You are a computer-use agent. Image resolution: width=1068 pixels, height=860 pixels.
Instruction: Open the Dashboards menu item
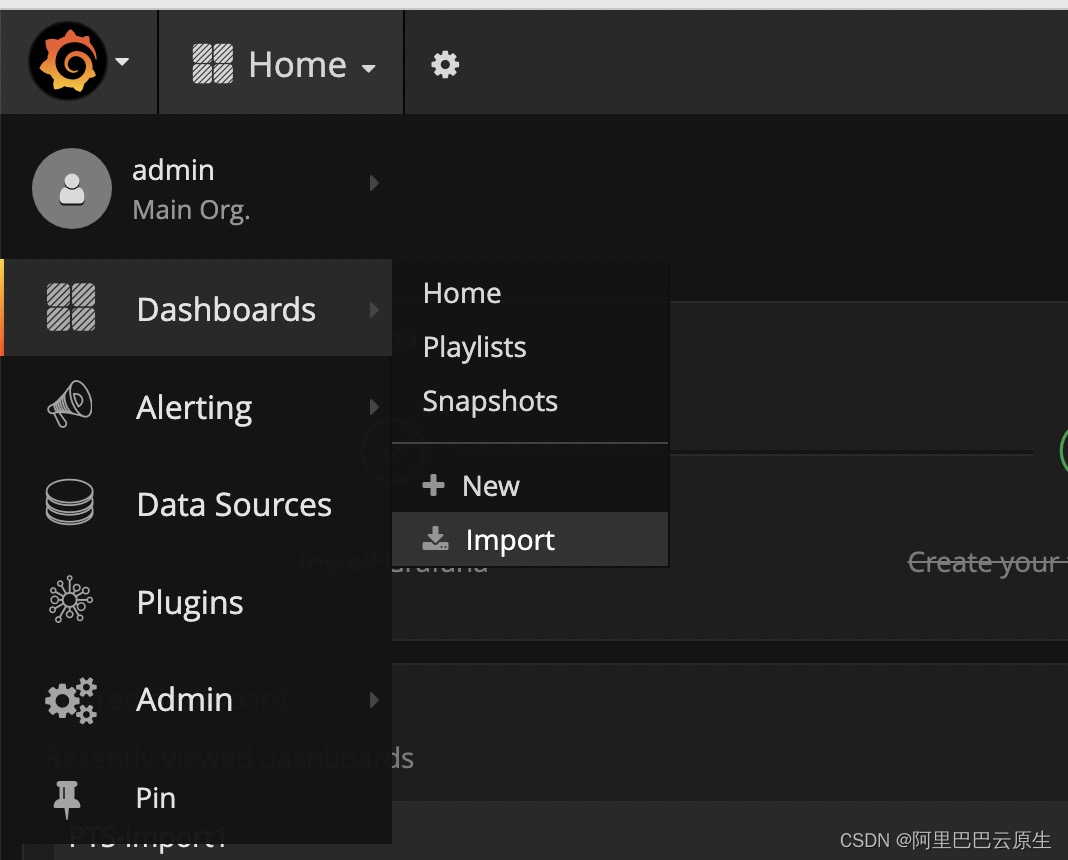pos(196,308)
